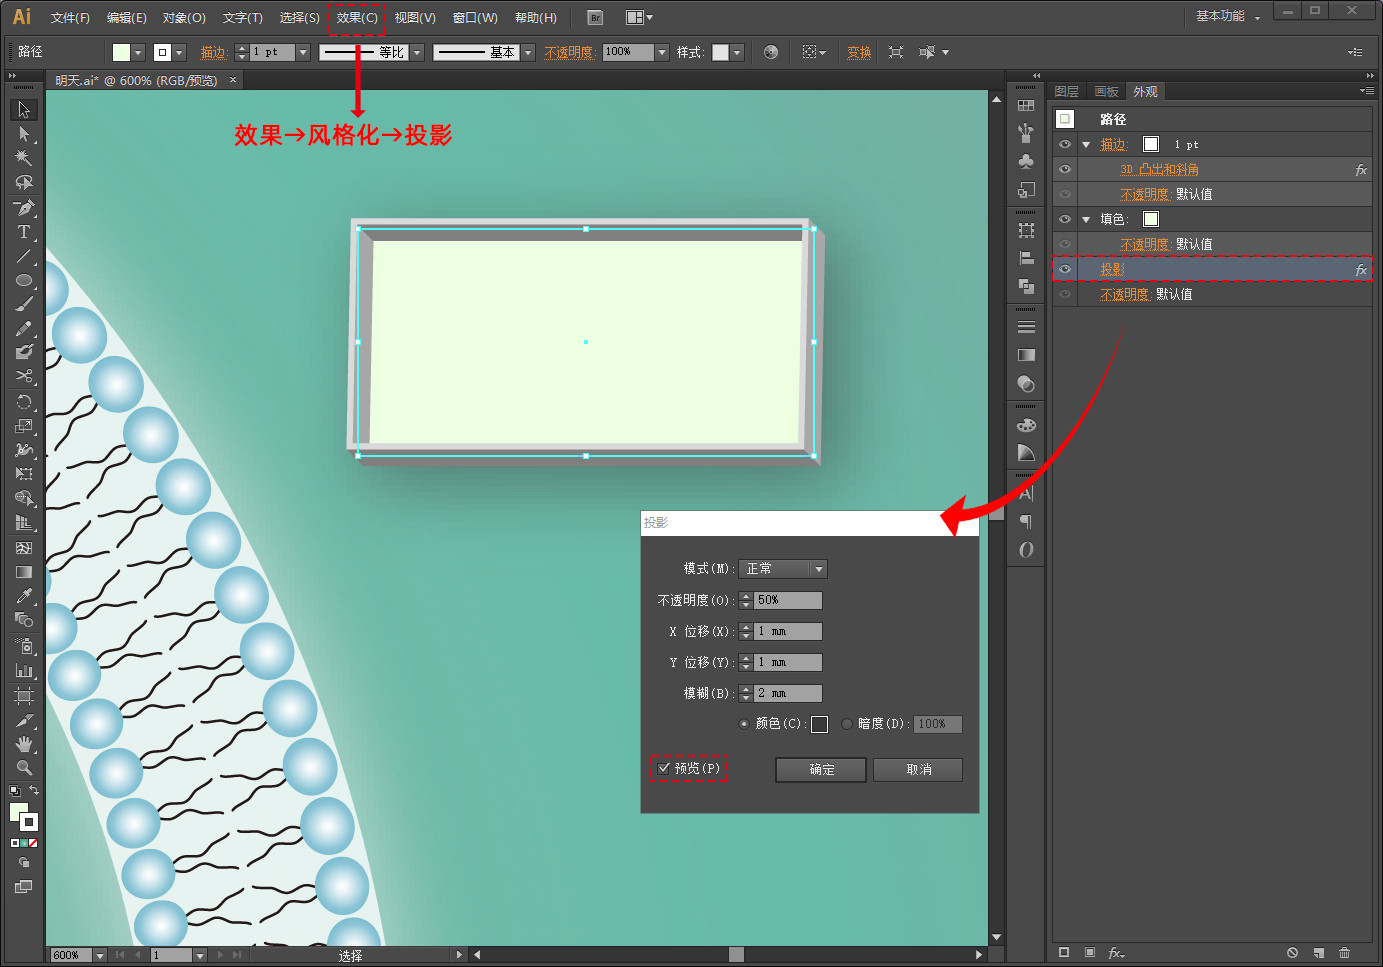The height and width of the screenshot is (967, 1383).
Task: Select the Ellipse tool
Action: point(24,280)
